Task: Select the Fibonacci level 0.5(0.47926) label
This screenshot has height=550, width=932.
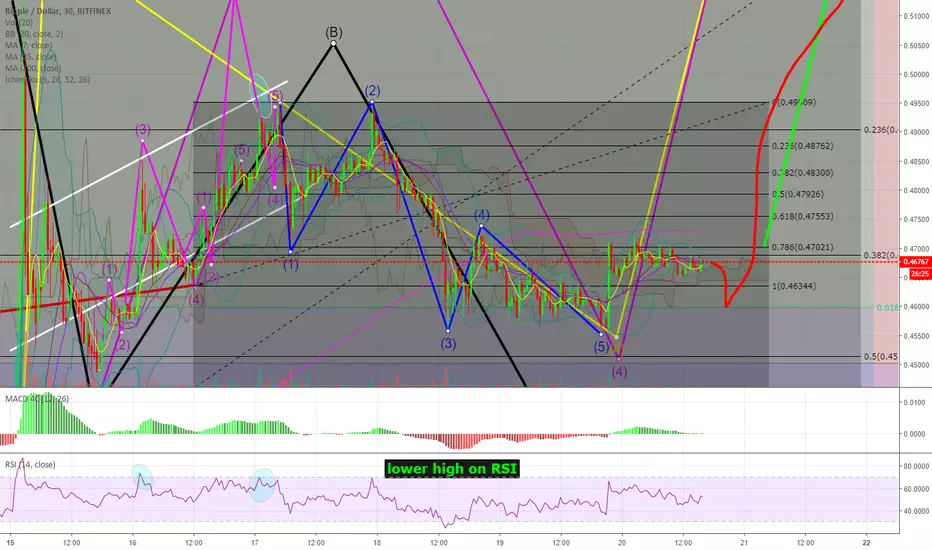Action: click(798, 194)
